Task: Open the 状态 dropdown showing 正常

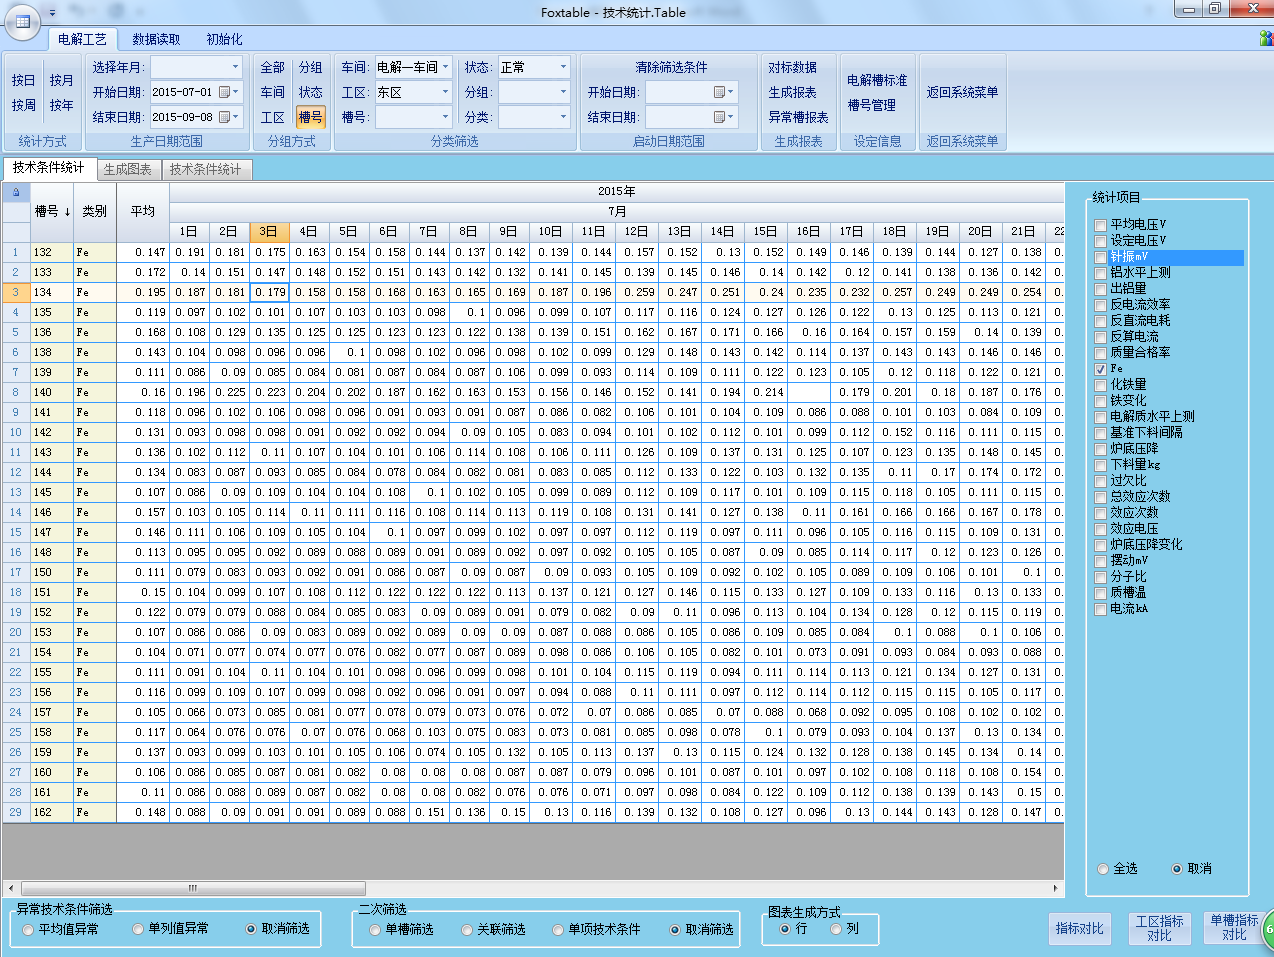Action: click(563, 67)
